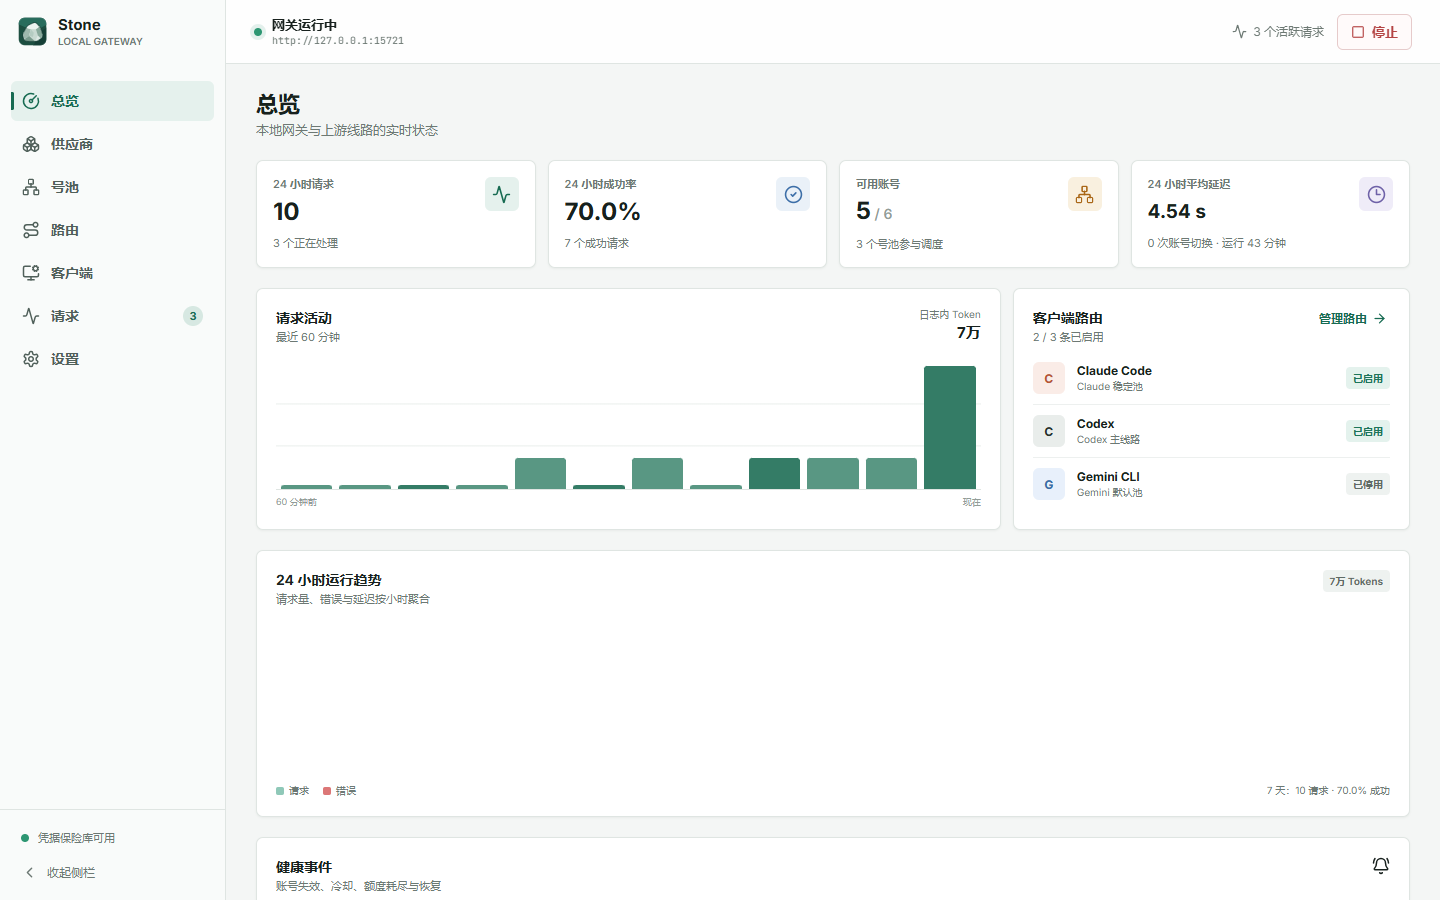Open the 总览 overview menu item

click(112, 101)
